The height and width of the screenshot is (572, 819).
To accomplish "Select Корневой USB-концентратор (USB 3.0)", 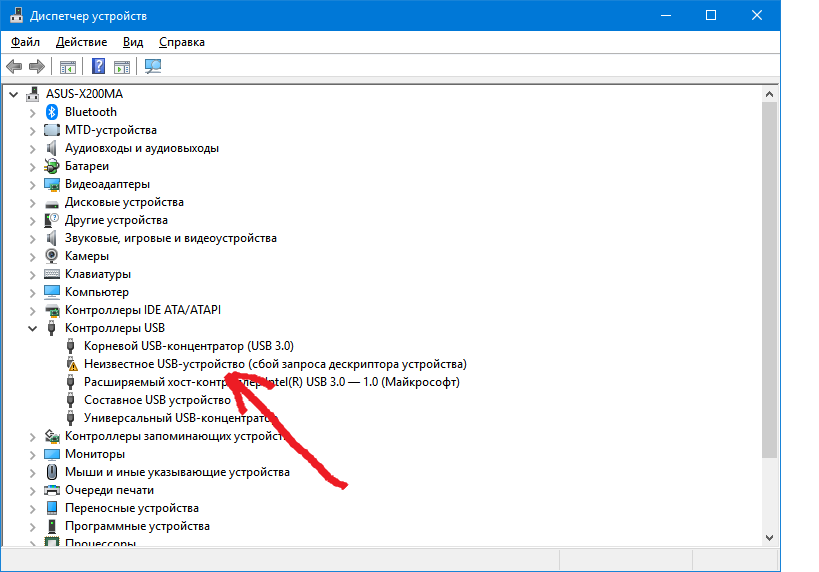I will click(x=188, y=346).
